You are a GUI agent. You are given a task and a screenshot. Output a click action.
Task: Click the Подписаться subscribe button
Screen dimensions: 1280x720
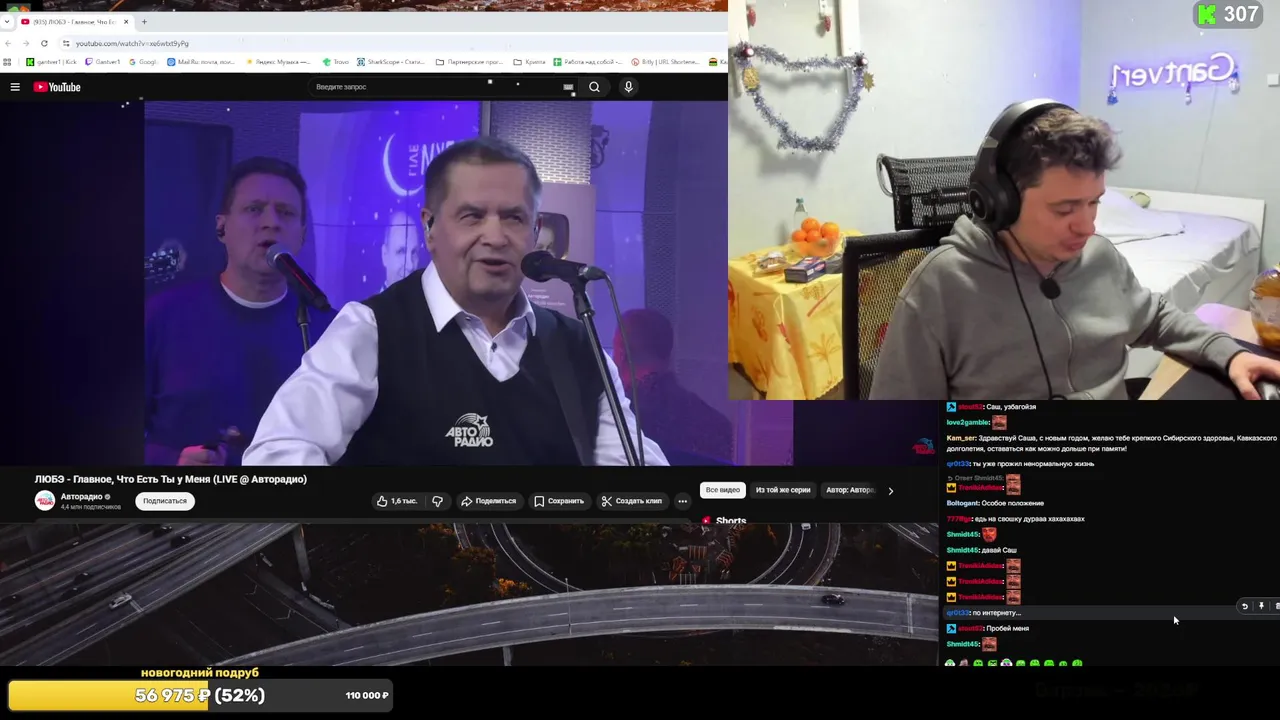point(165,501)
